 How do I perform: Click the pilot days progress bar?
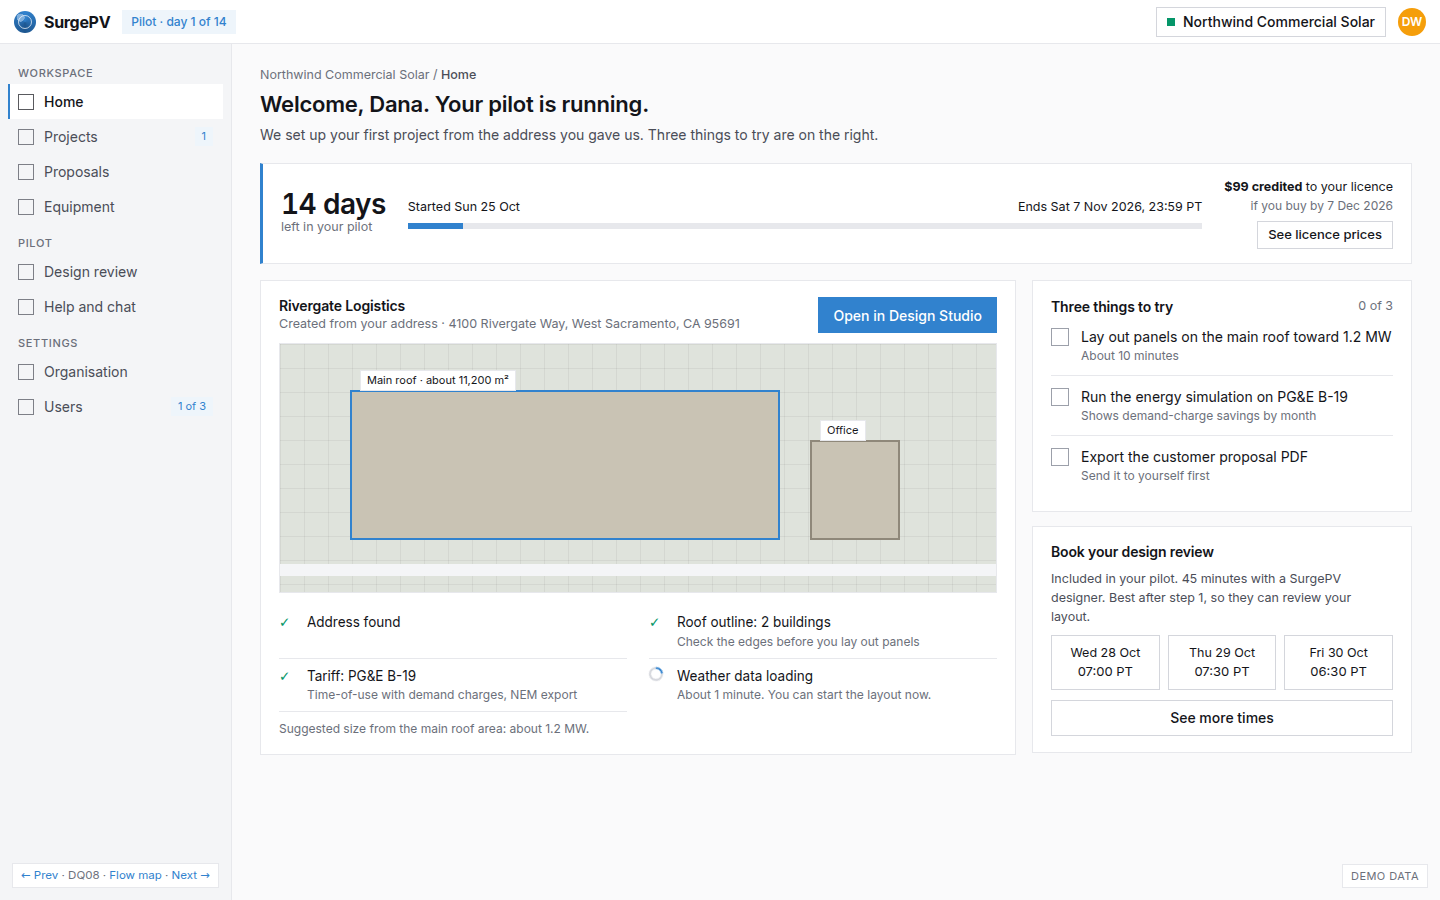[805, 226]
